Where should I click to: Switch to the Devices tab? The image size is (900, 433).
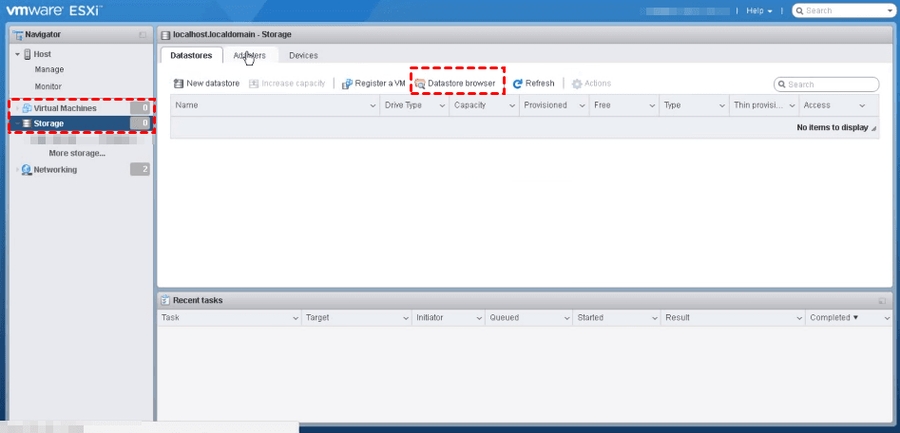point(303,55)
